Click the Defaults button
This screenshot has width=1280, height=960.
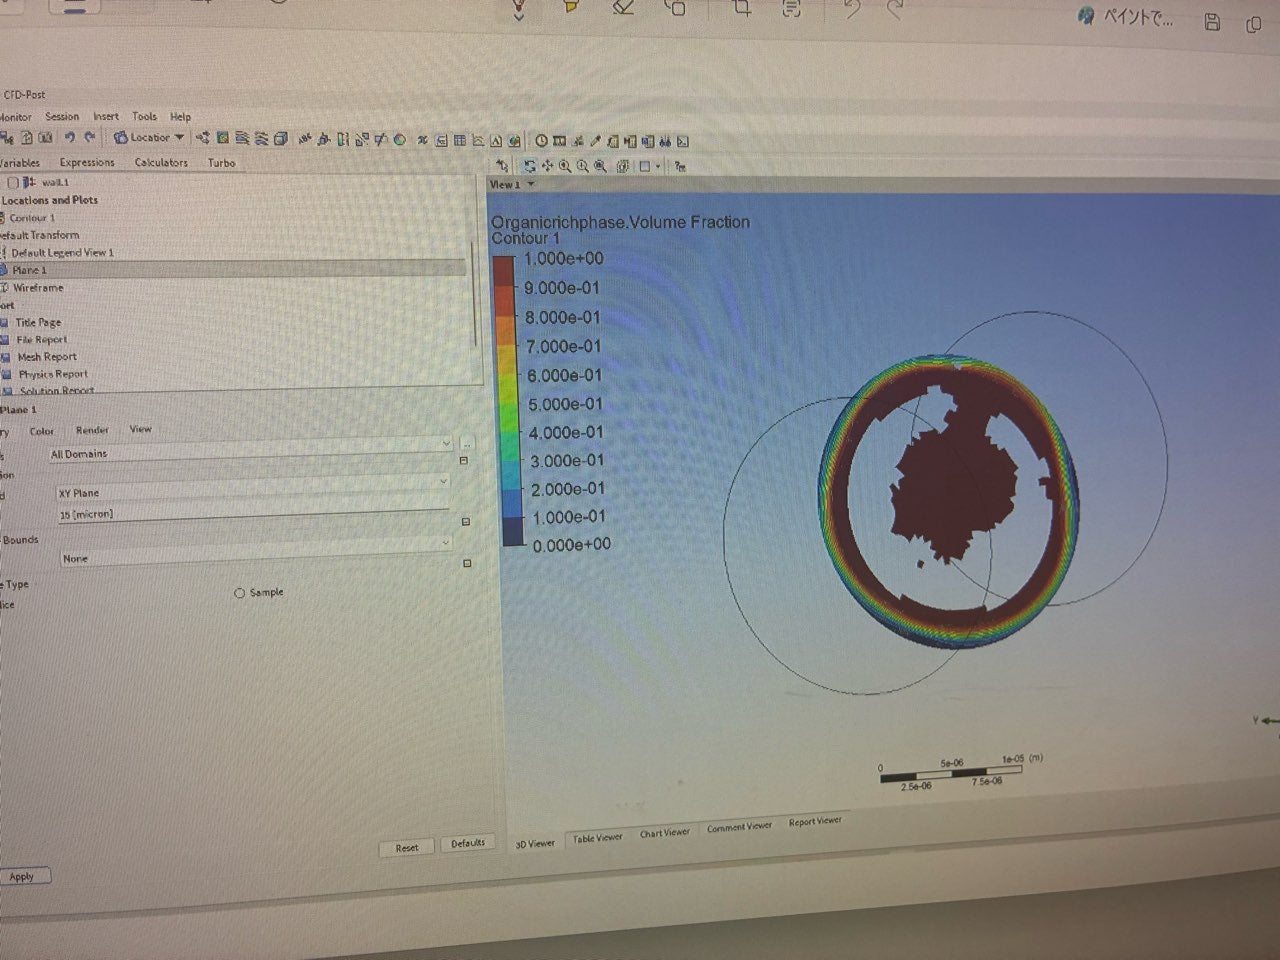[467, 843]
